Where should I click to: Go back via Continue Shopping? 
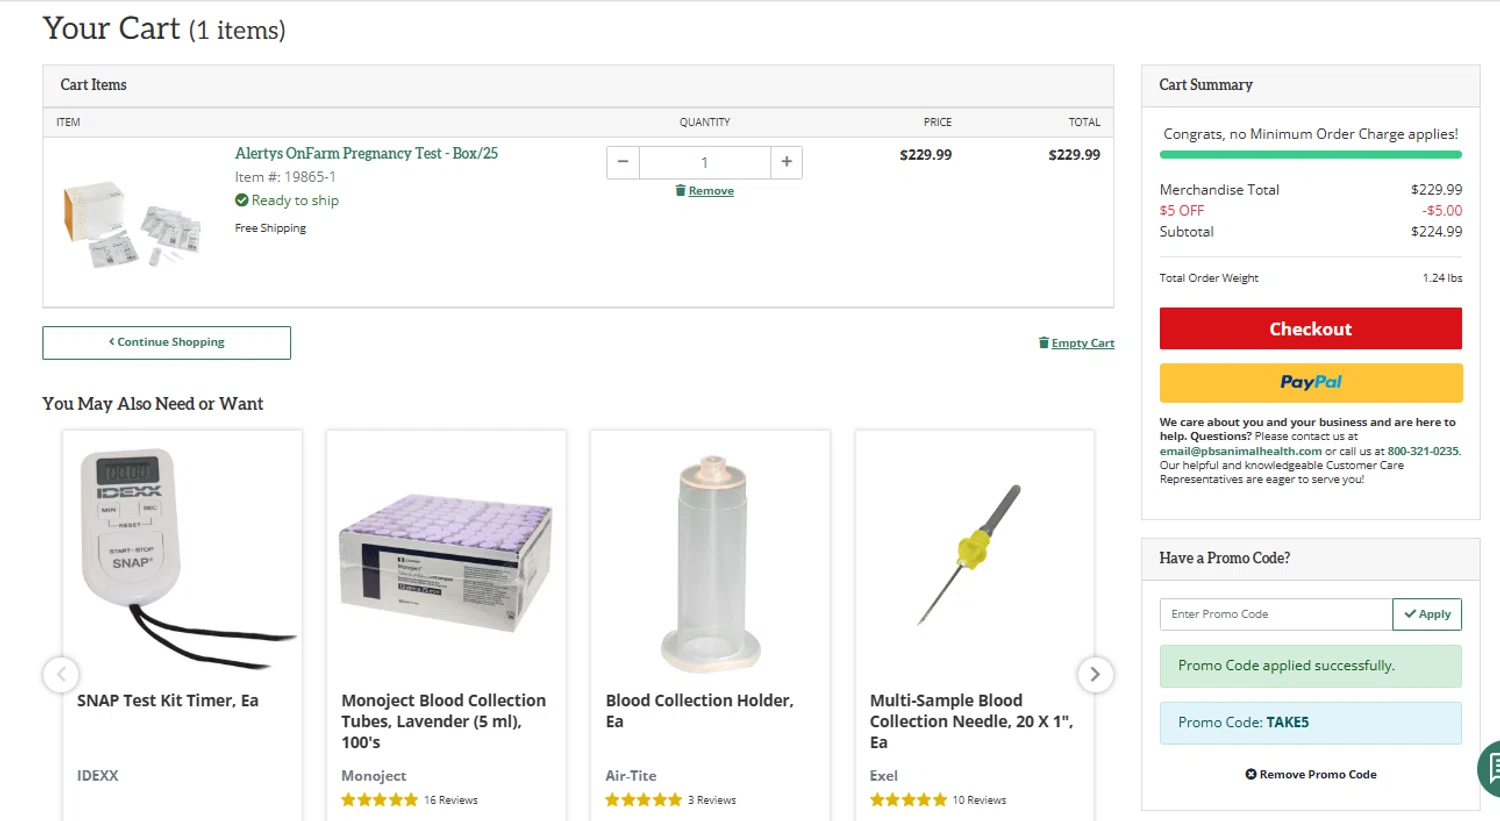[167, 342]
